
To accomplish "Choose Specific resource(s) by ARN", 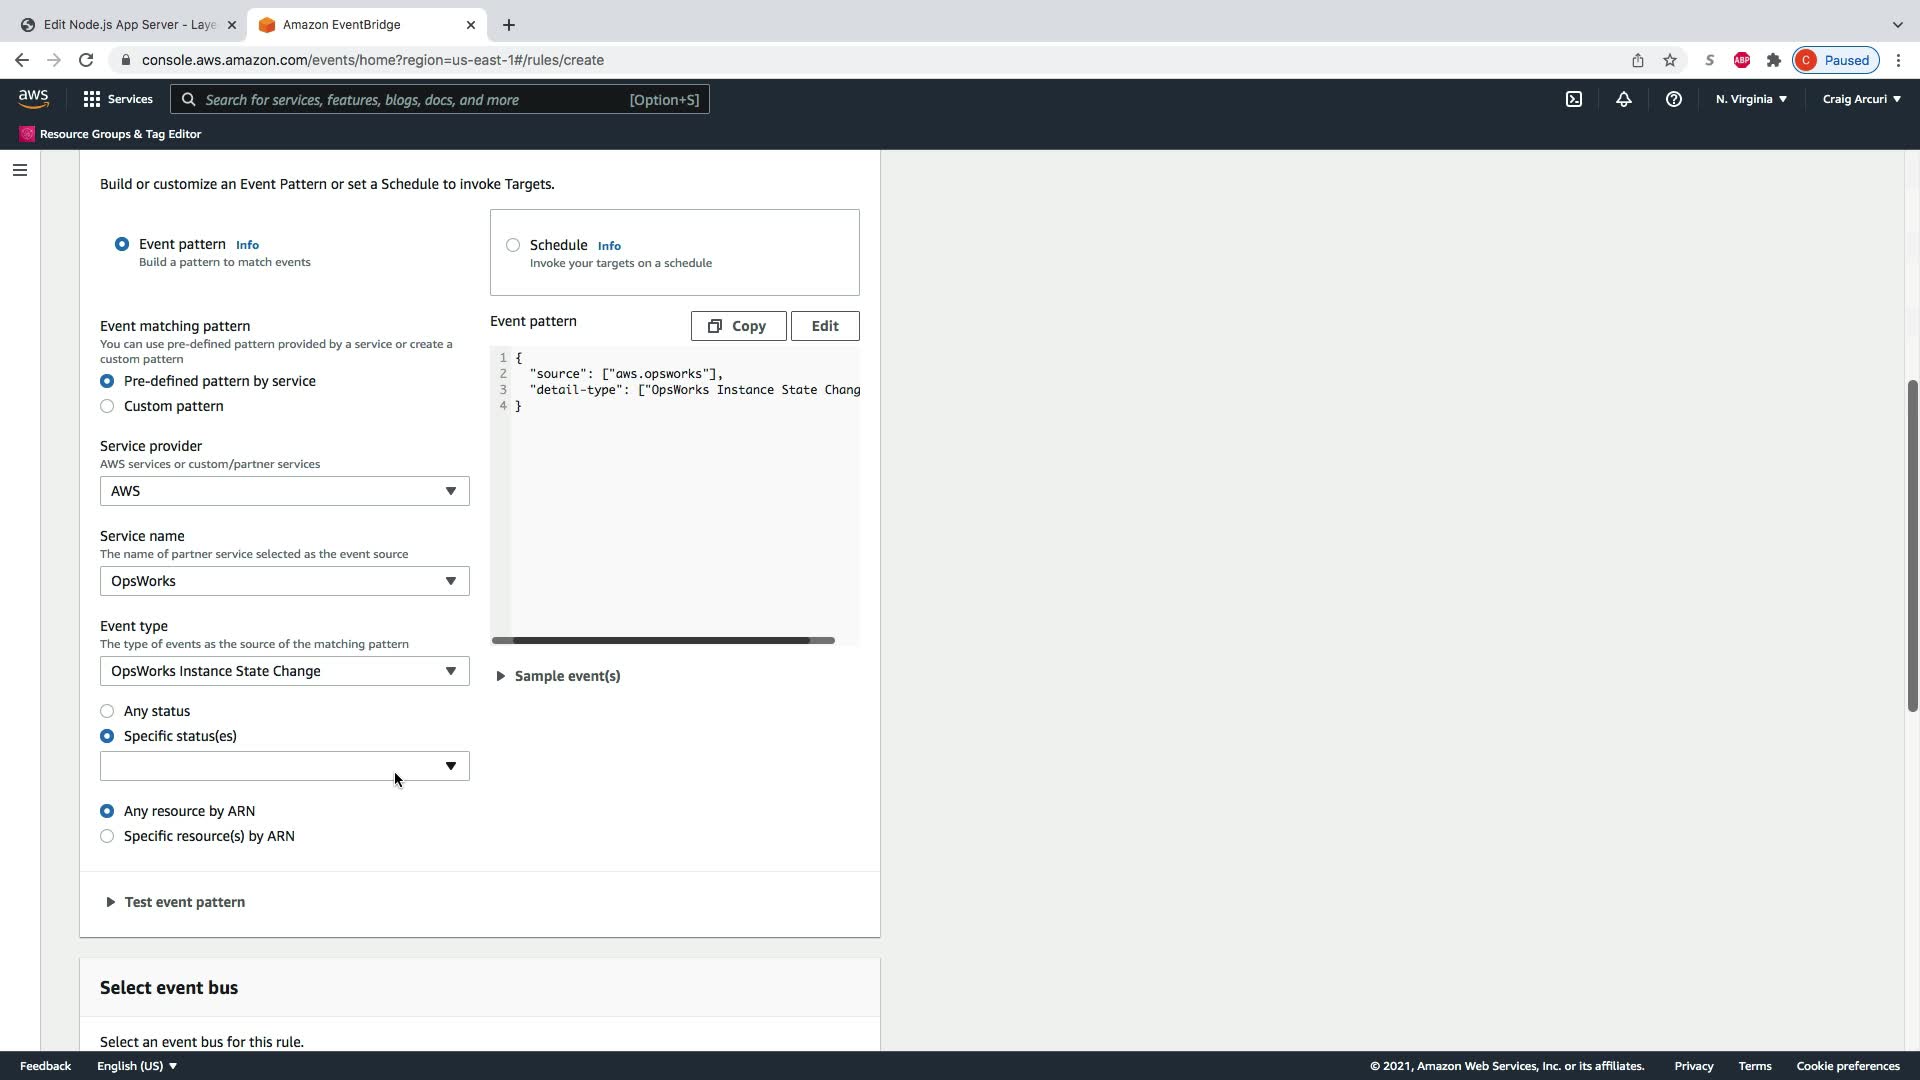I will (107, 836).
